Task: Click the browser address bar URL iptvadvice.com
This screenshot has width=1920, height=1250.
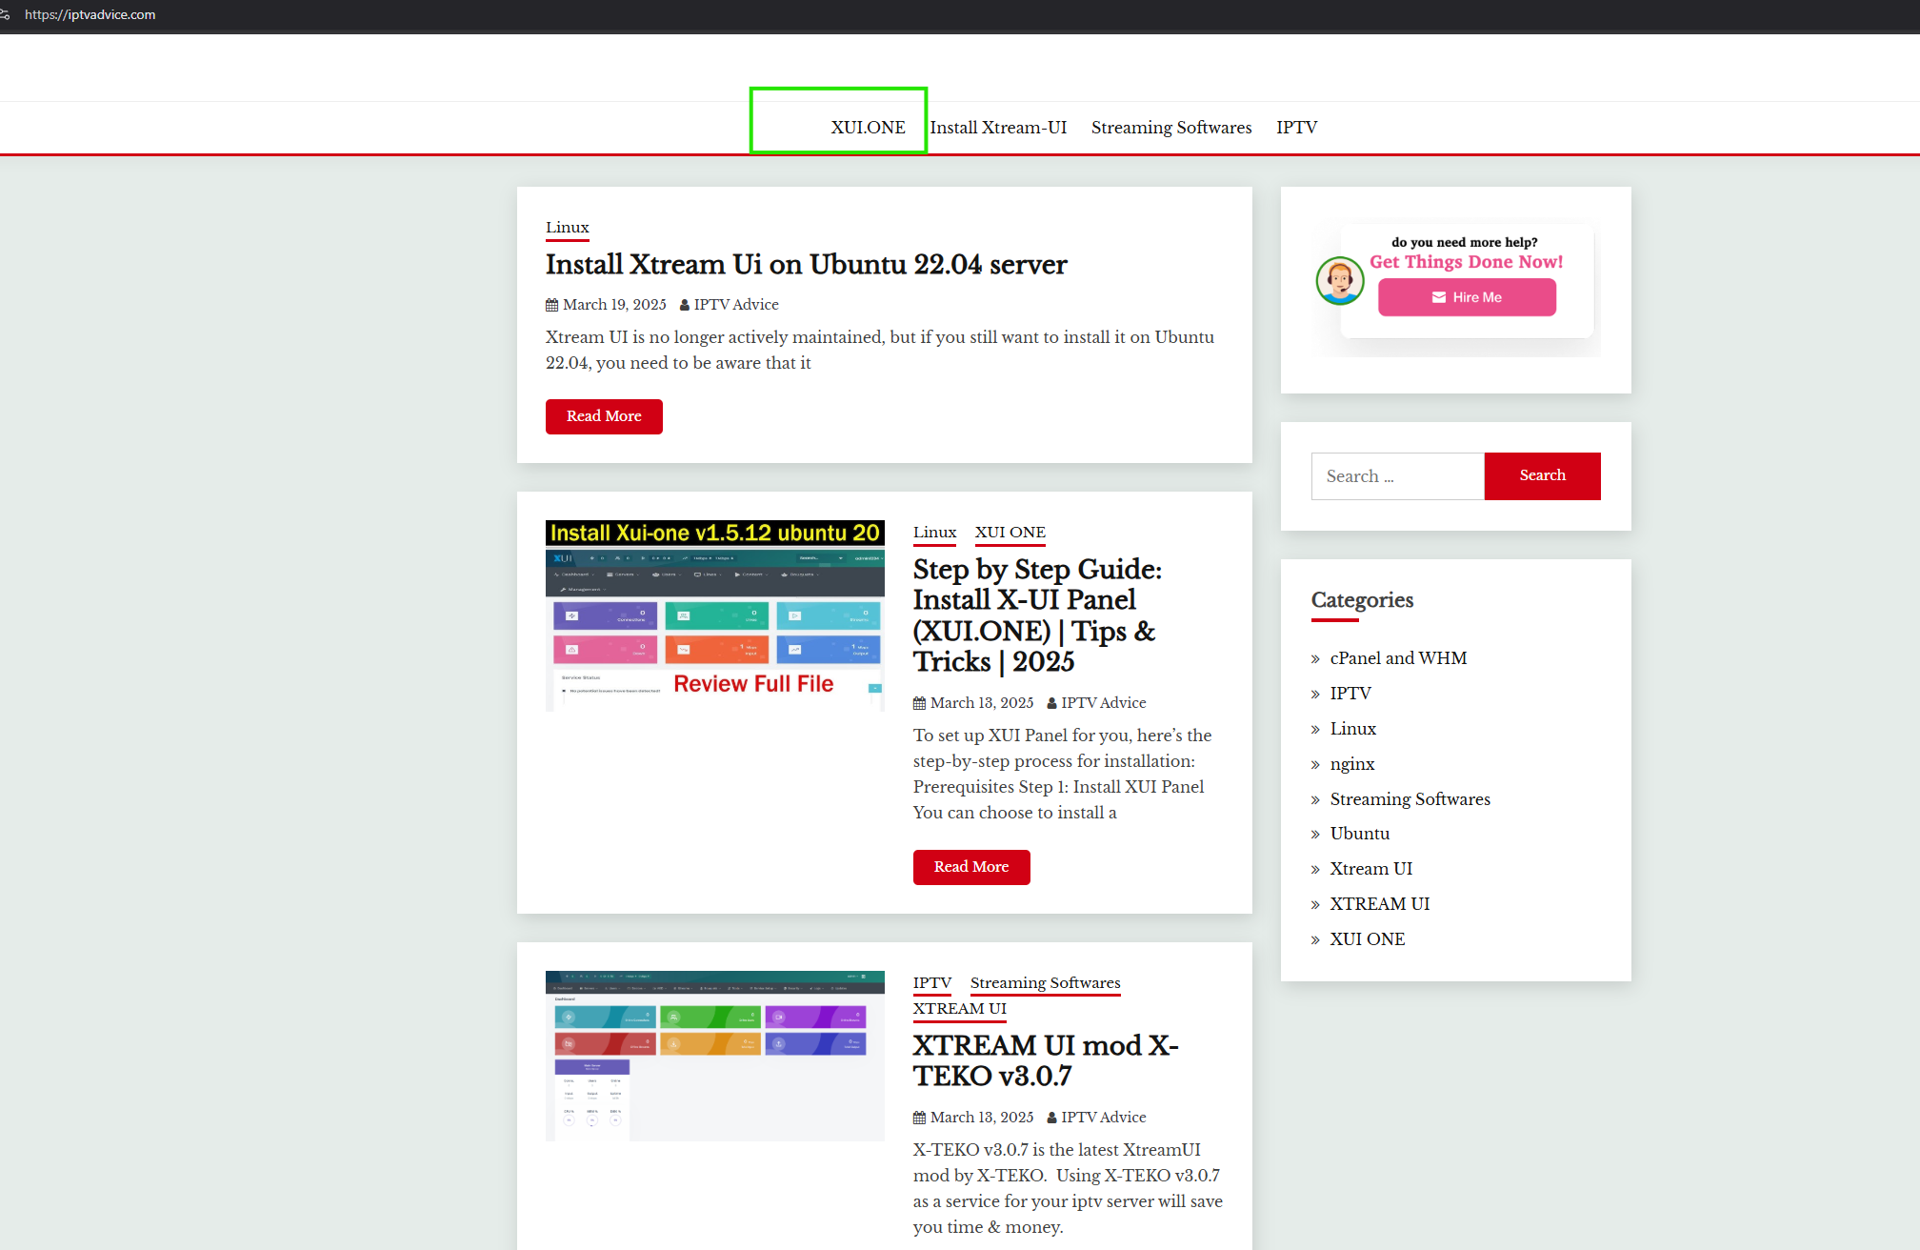Action: (x=90, y=15)
